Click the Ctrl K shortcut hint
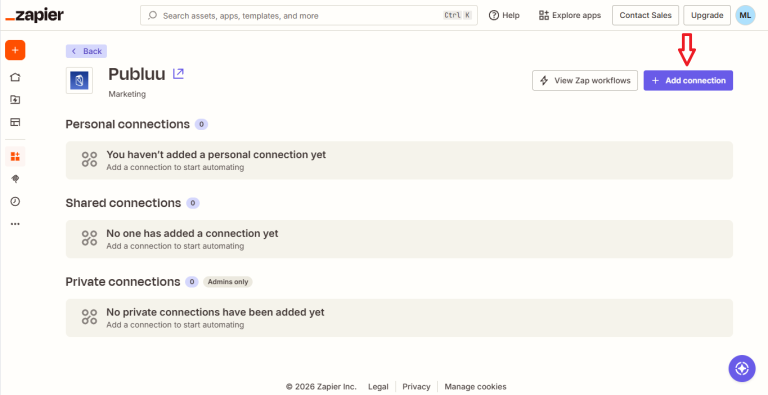 (457, 15)
